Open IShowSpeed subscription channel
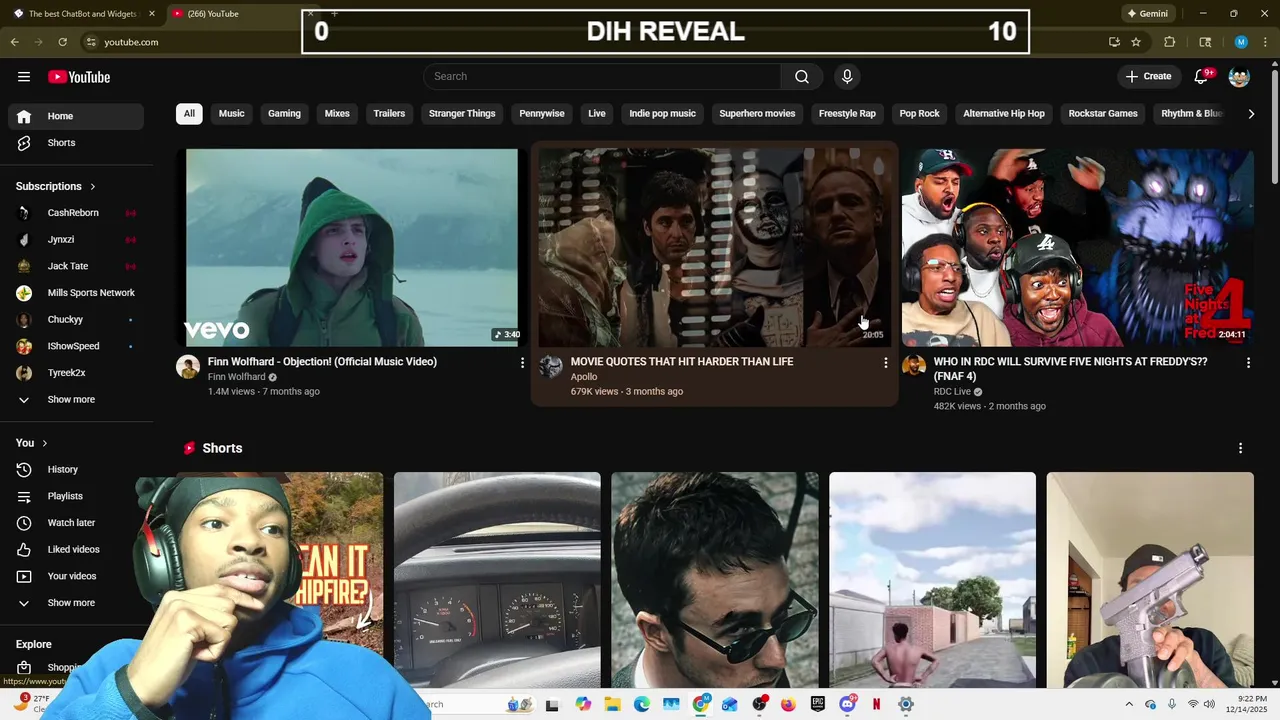 (76, 346)
